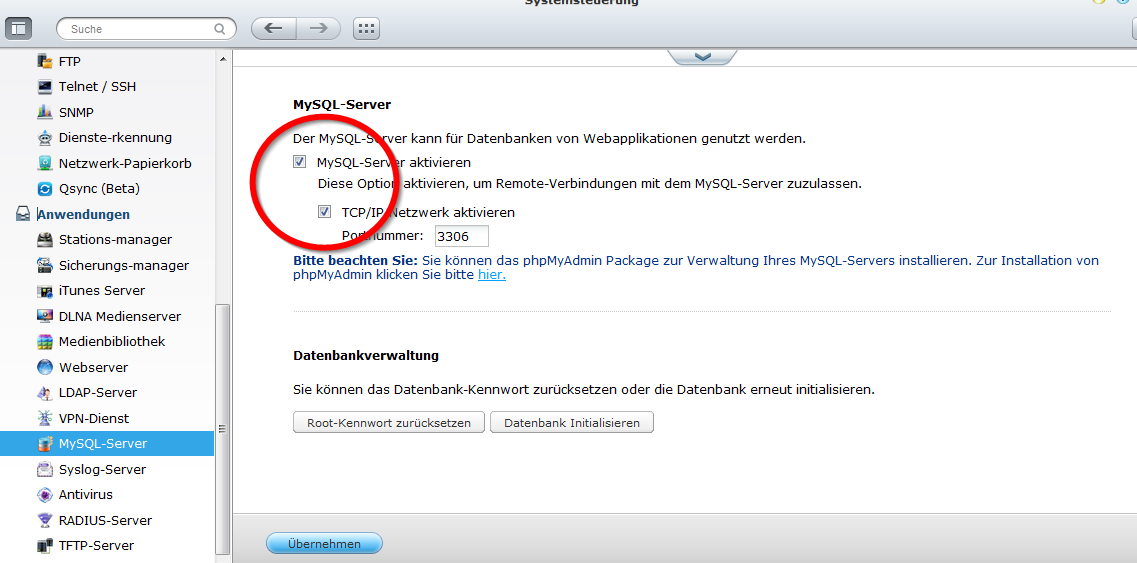
Task: Toggle the sidebar panel icon top-left
Action: tap(18, 29)
